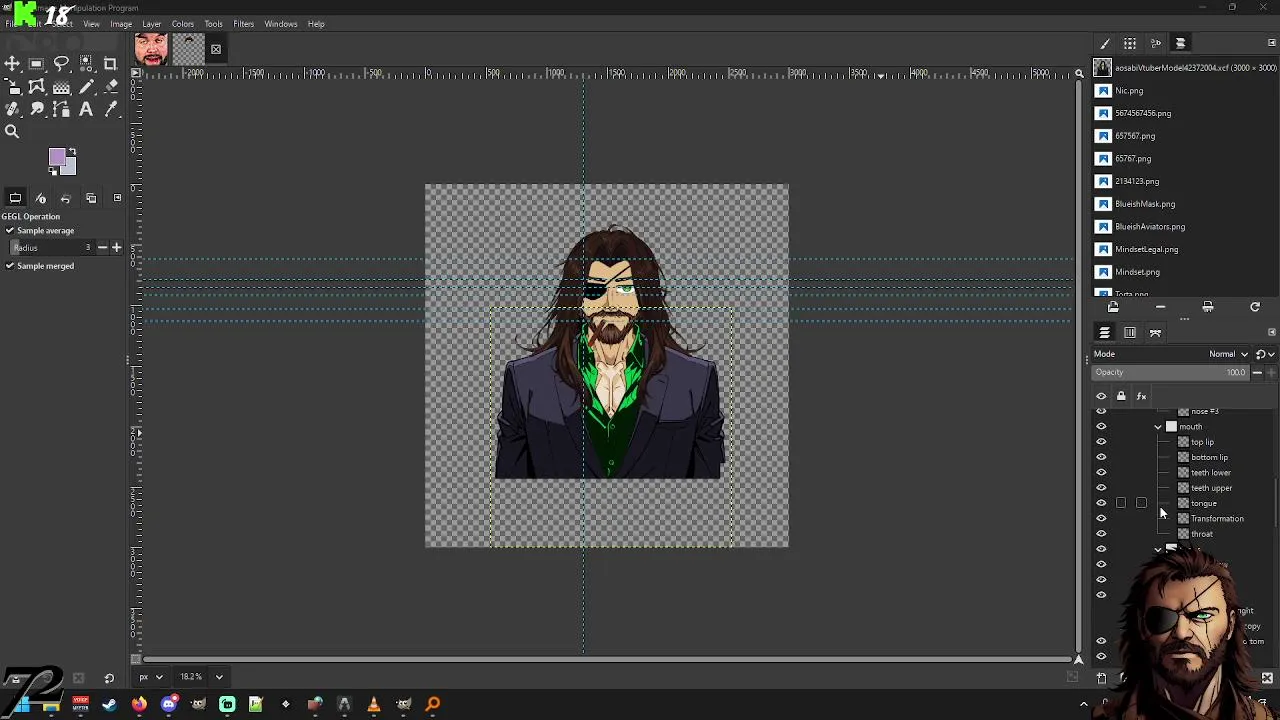Image resolution: width=1280 pixels, height=720 pixels.
Task: Swap foreground and background colors
Action: tap(71, 152)
